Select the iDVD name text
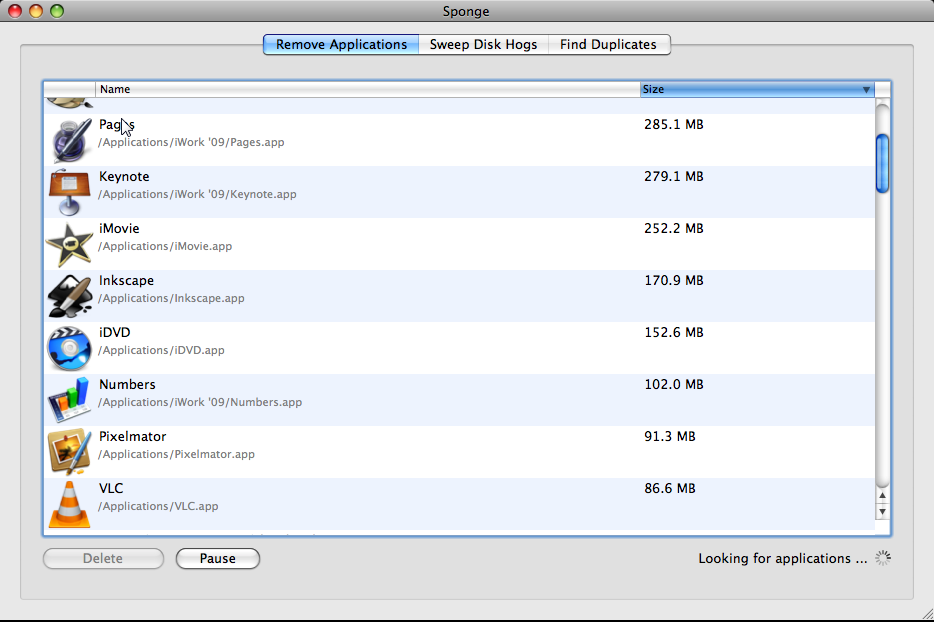Image resolution: width=934 pixels, height=622 pixels. (114, 332)
